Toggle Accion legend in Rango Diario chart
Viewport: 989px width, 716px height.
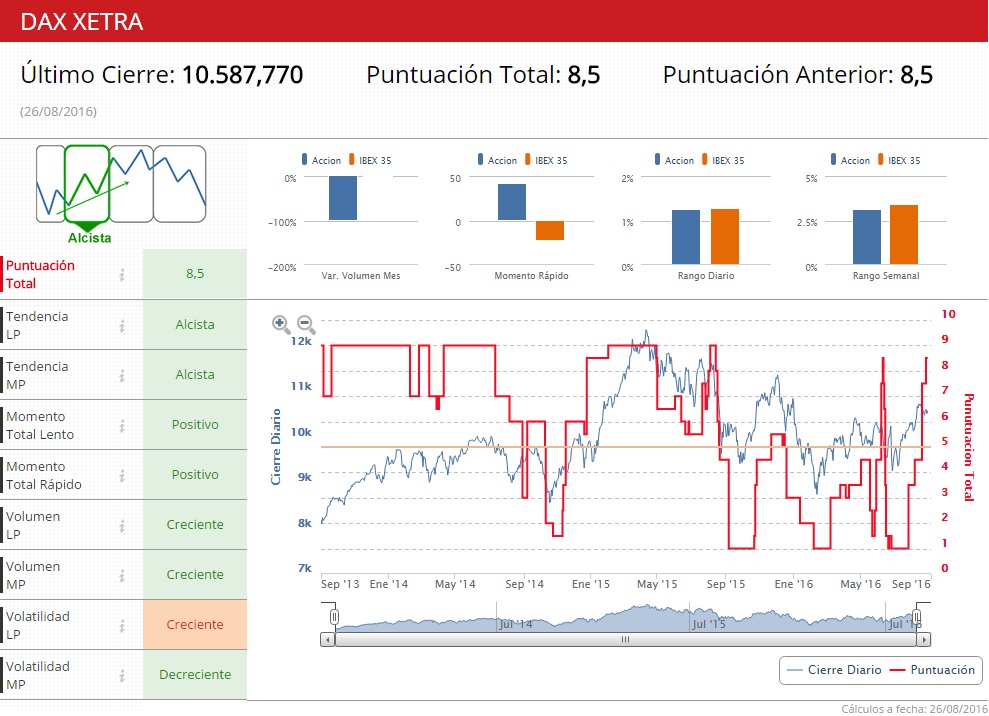tap(674, 160)
